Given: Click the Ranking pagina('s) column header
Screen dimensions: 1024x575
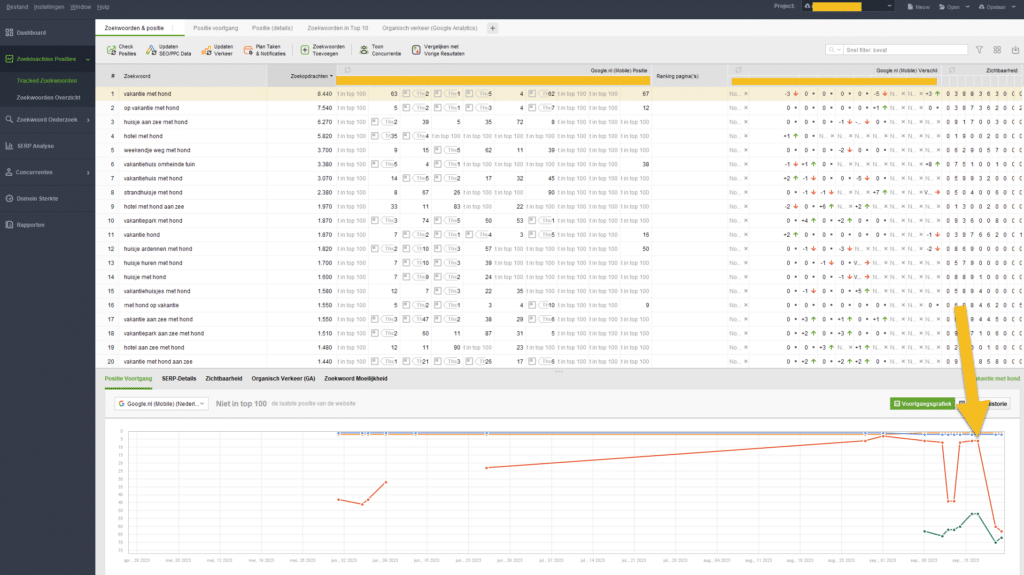Looking at the screenshot, I should (x=677, y=76).
